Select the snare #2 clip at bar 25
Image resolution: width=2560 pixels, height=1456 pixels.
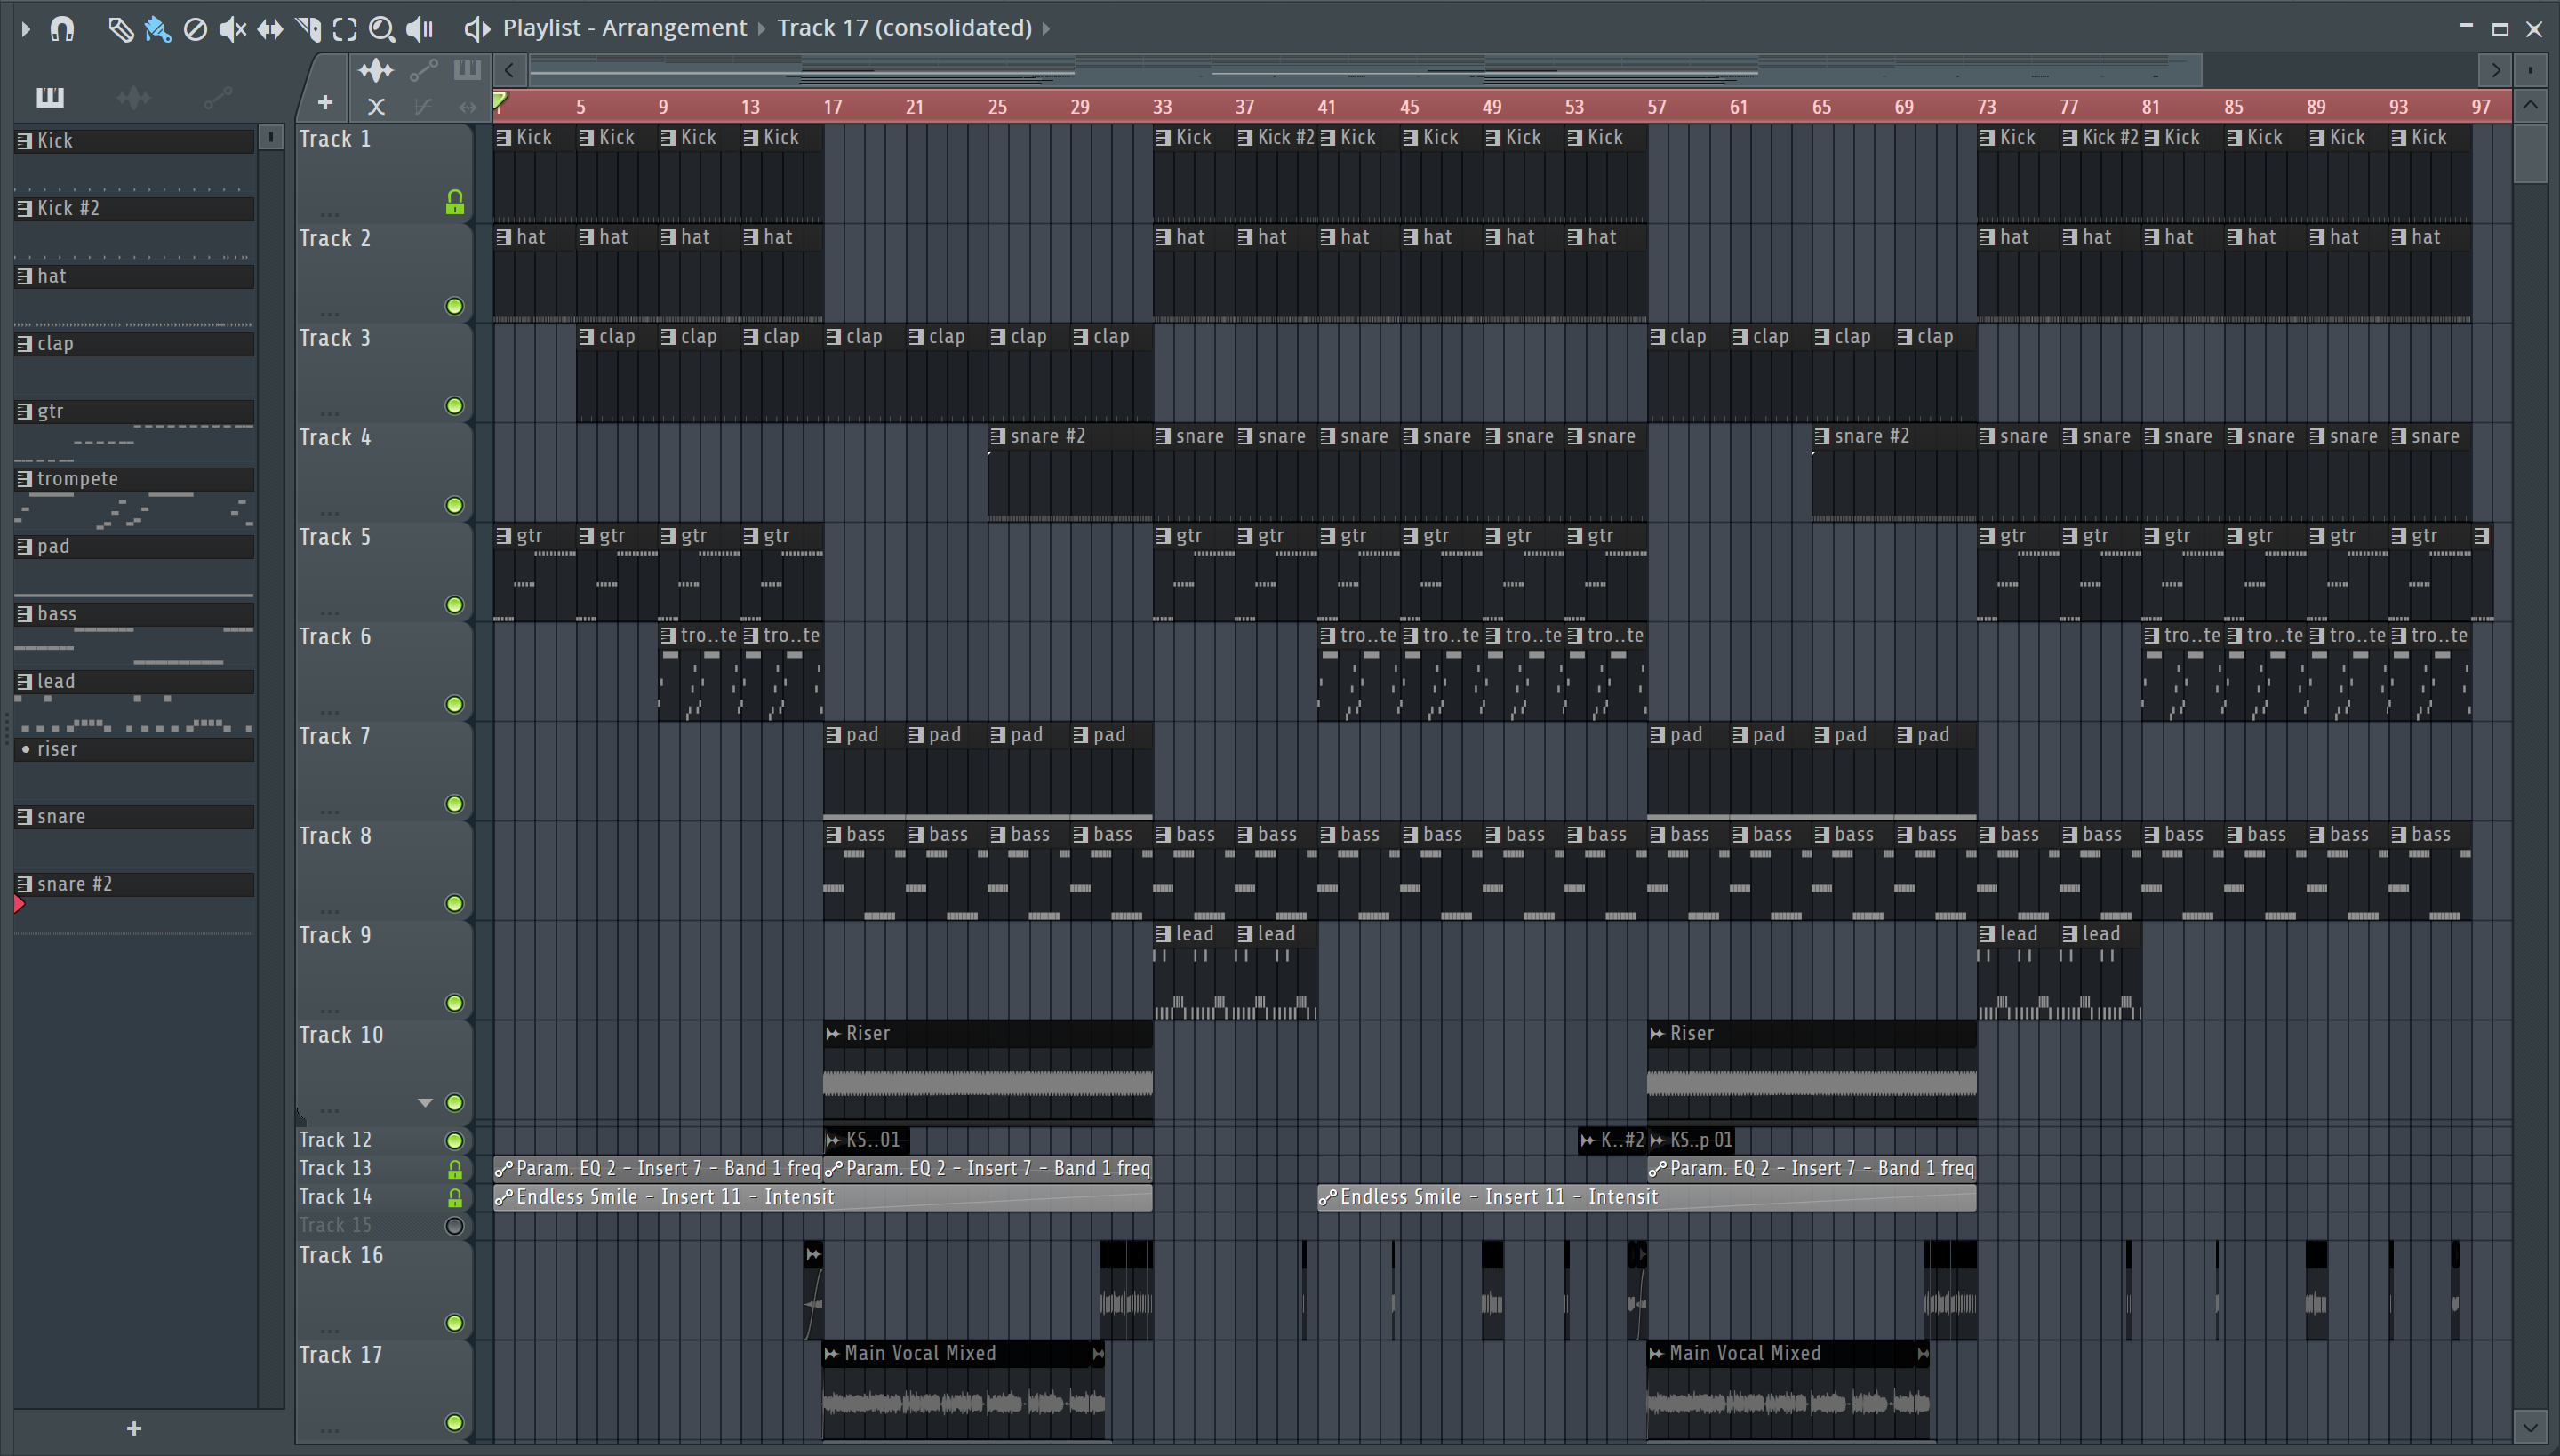point(1070,472)
